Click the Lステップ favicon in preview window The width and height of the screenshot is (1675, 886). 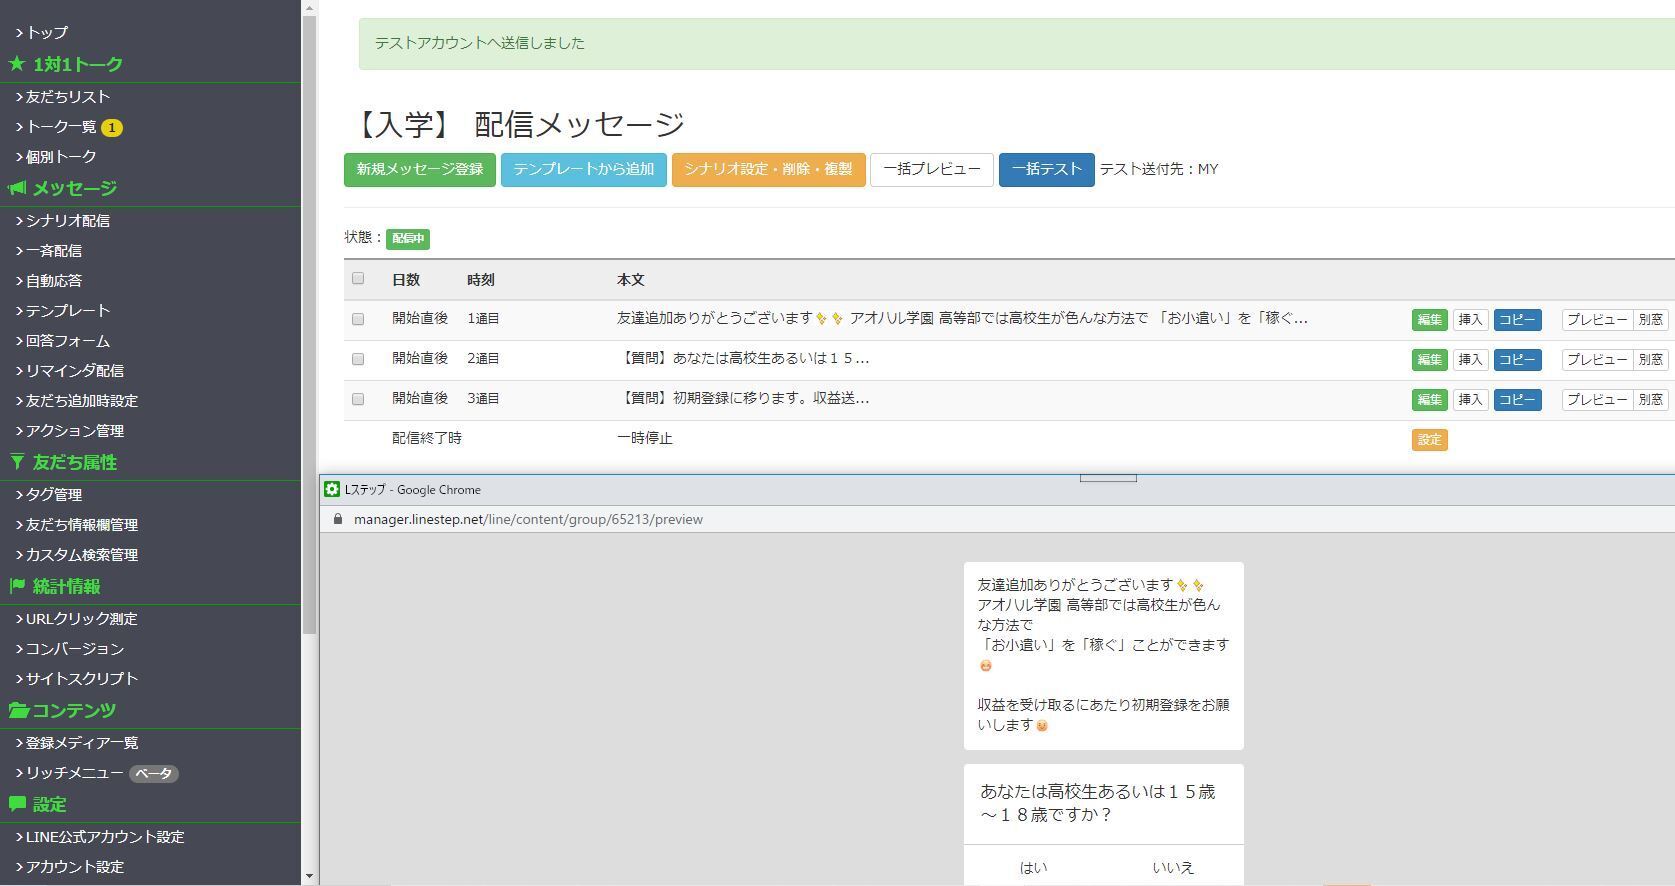tap(332, 490)
